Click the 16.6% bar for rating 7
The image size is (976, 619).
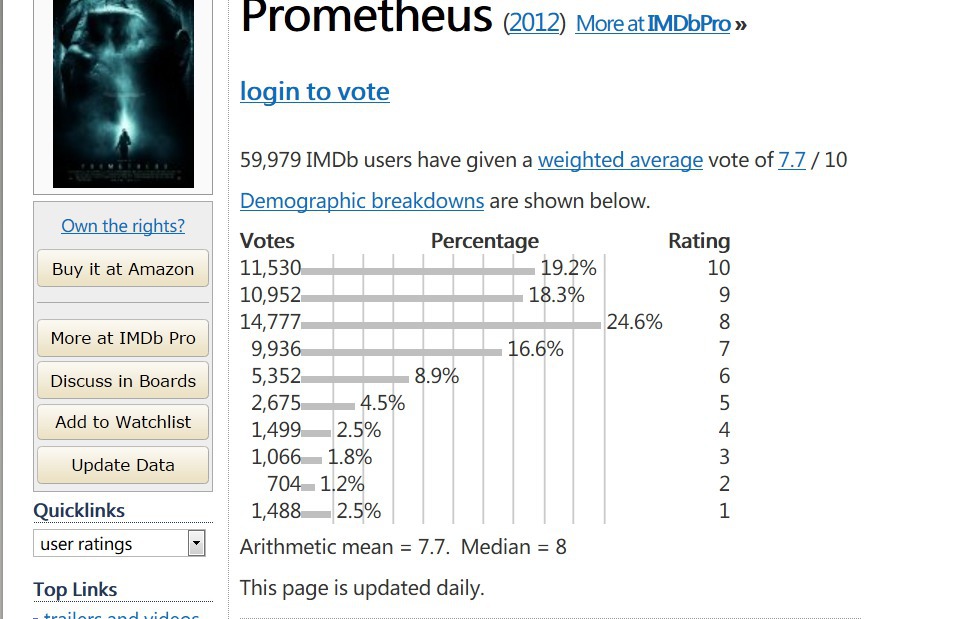pos(401,351)
